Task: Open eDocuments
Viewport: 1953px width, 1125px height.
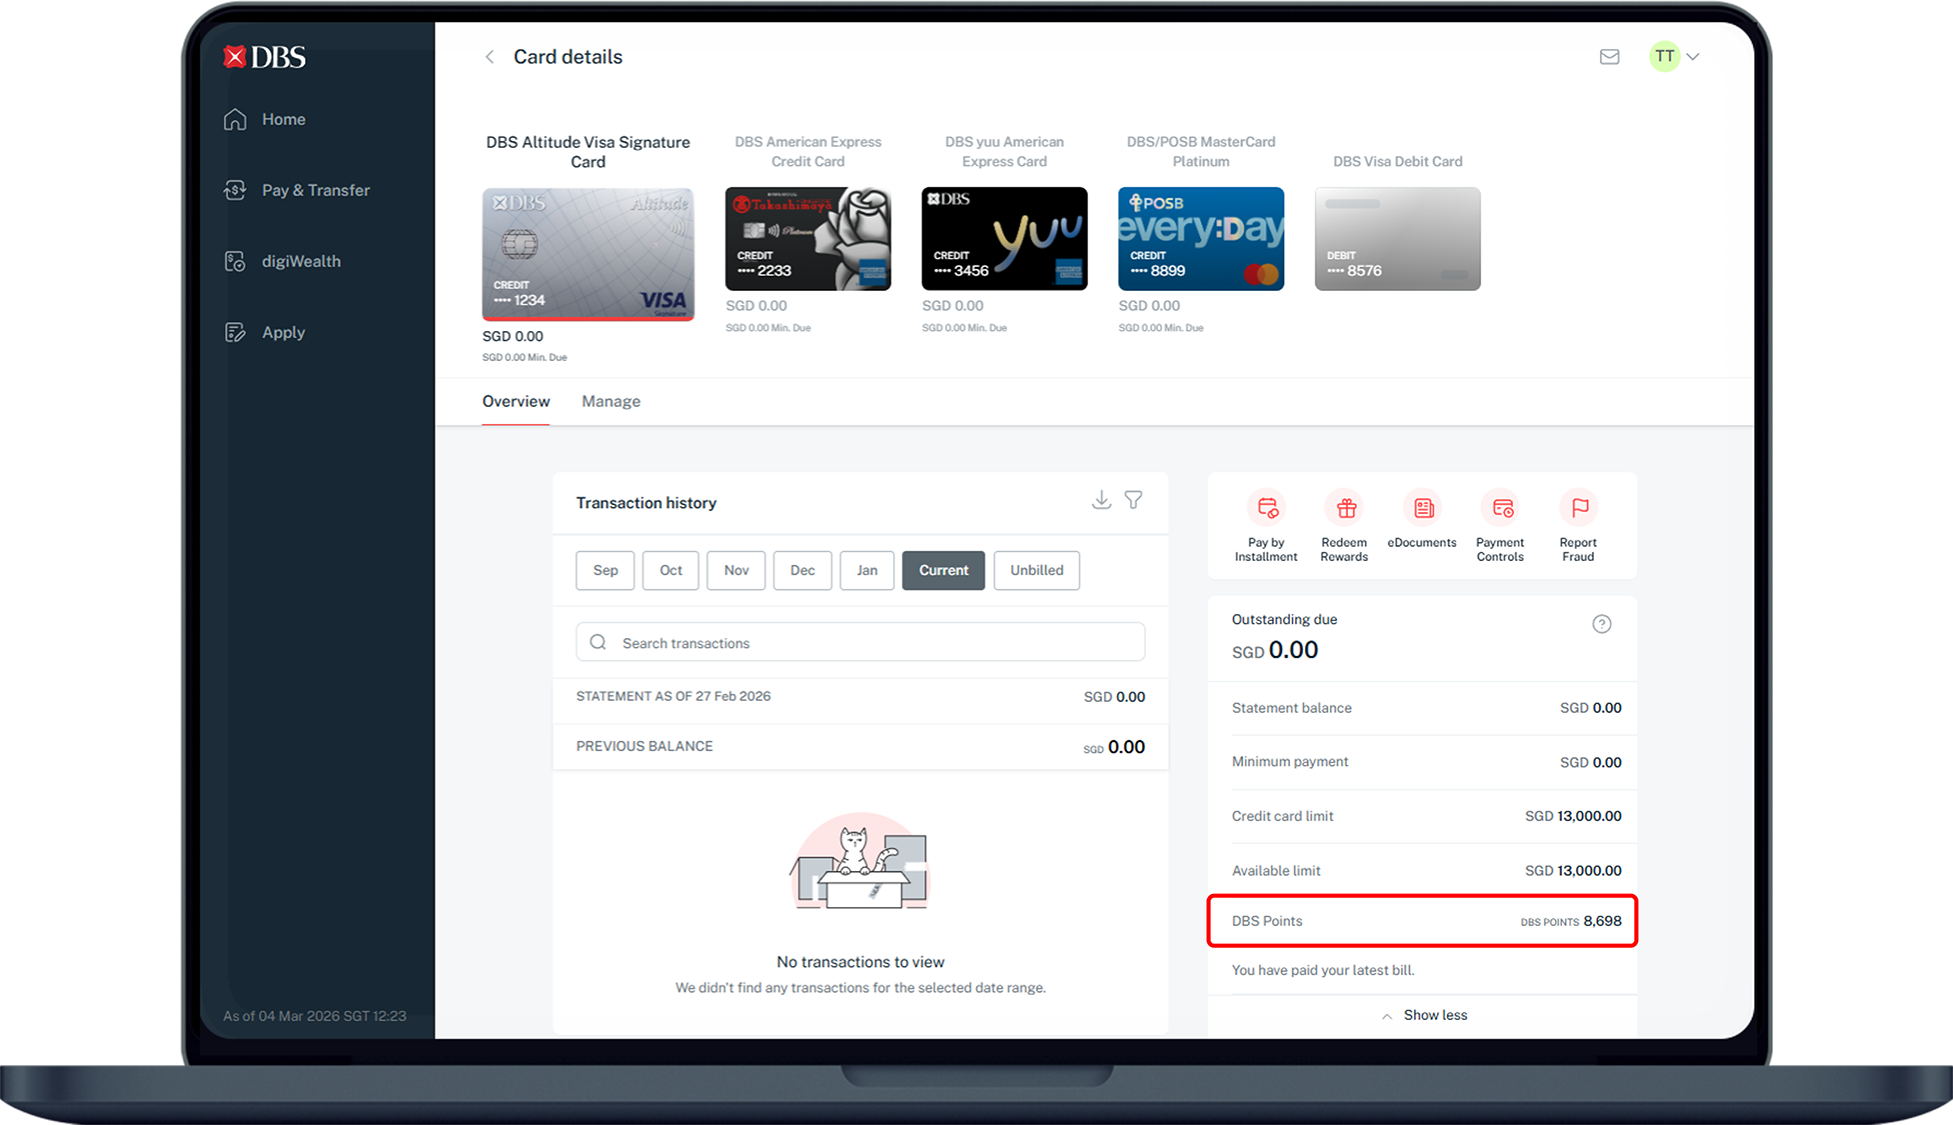Action: coord(1423,509)
